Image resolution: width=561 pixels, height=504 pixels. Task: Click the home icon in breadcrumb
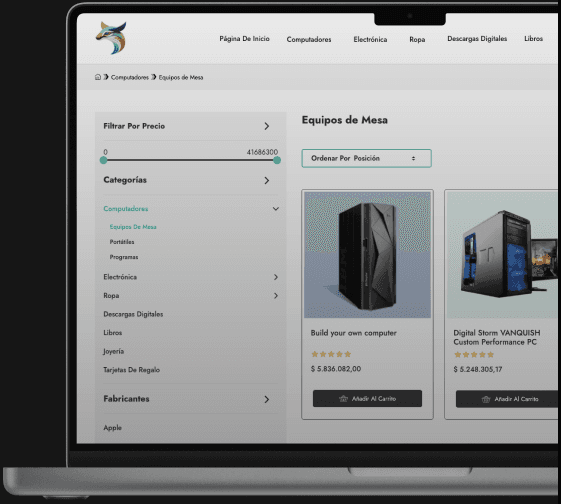98,77
